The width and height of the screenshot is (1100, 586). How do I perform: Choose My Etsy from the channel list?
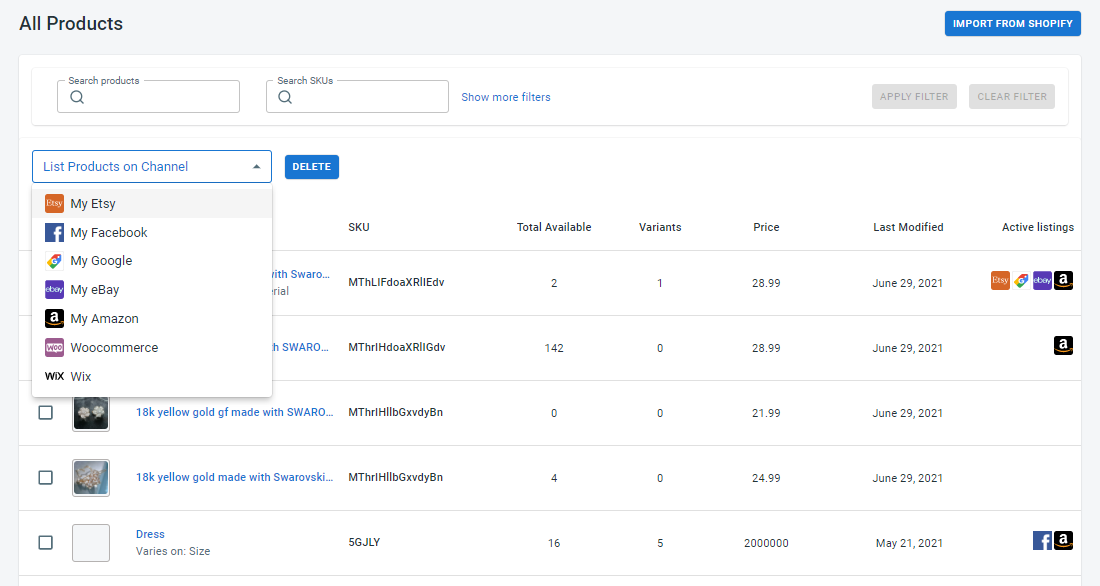coord(152,204)
